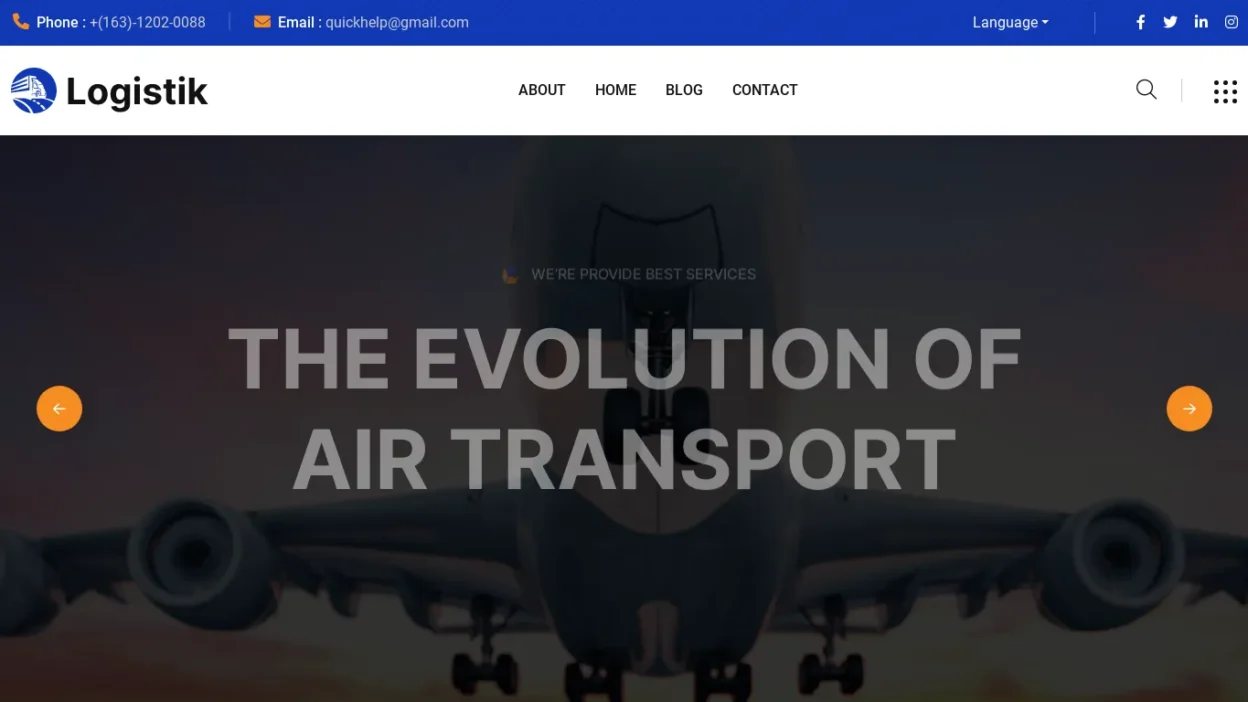Select the HOME menu item
The image size is (1248, 702).
[x=616, y=90]
